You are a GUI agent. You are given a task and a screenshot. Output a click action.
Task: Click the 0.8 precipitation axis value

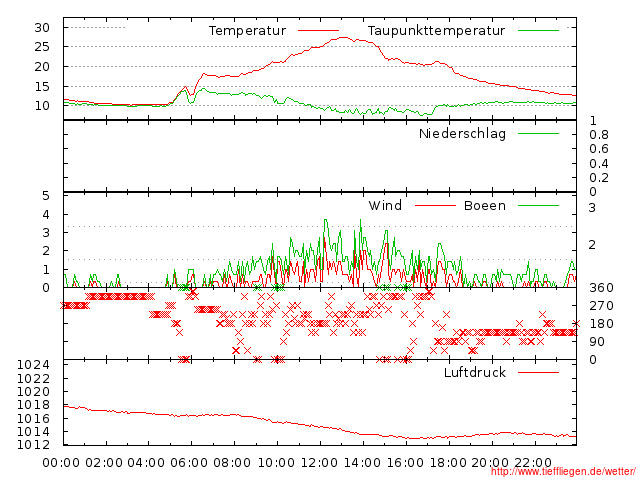click(599, 135)
